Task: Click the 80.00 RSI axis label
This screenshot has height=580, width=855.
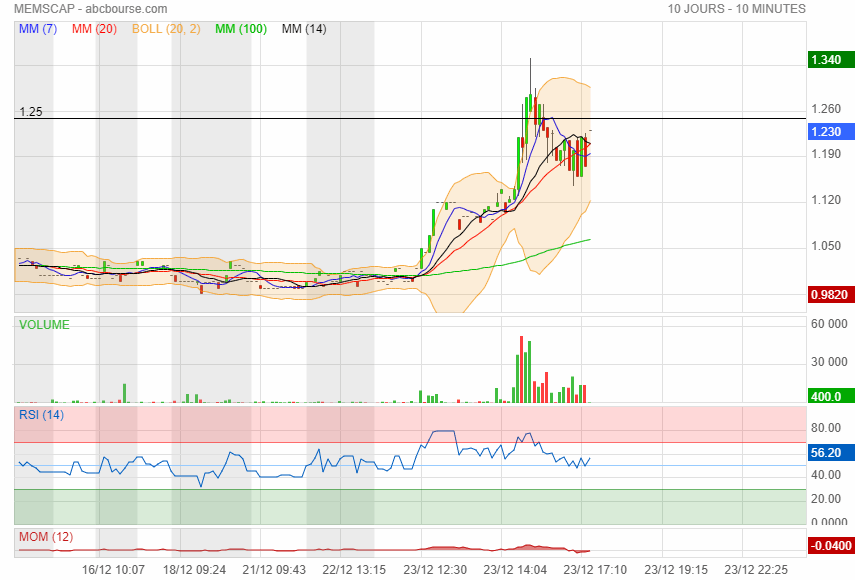Action: [x=826, y=428]
